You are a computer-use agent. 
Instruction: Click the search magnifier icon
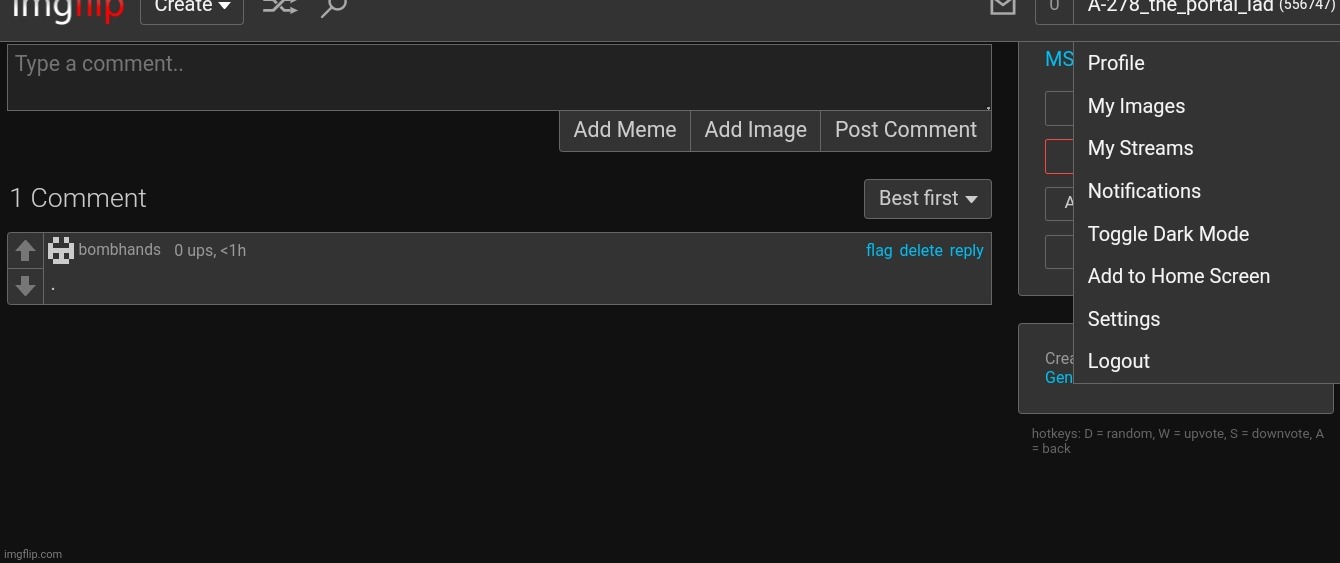point(333,8)
